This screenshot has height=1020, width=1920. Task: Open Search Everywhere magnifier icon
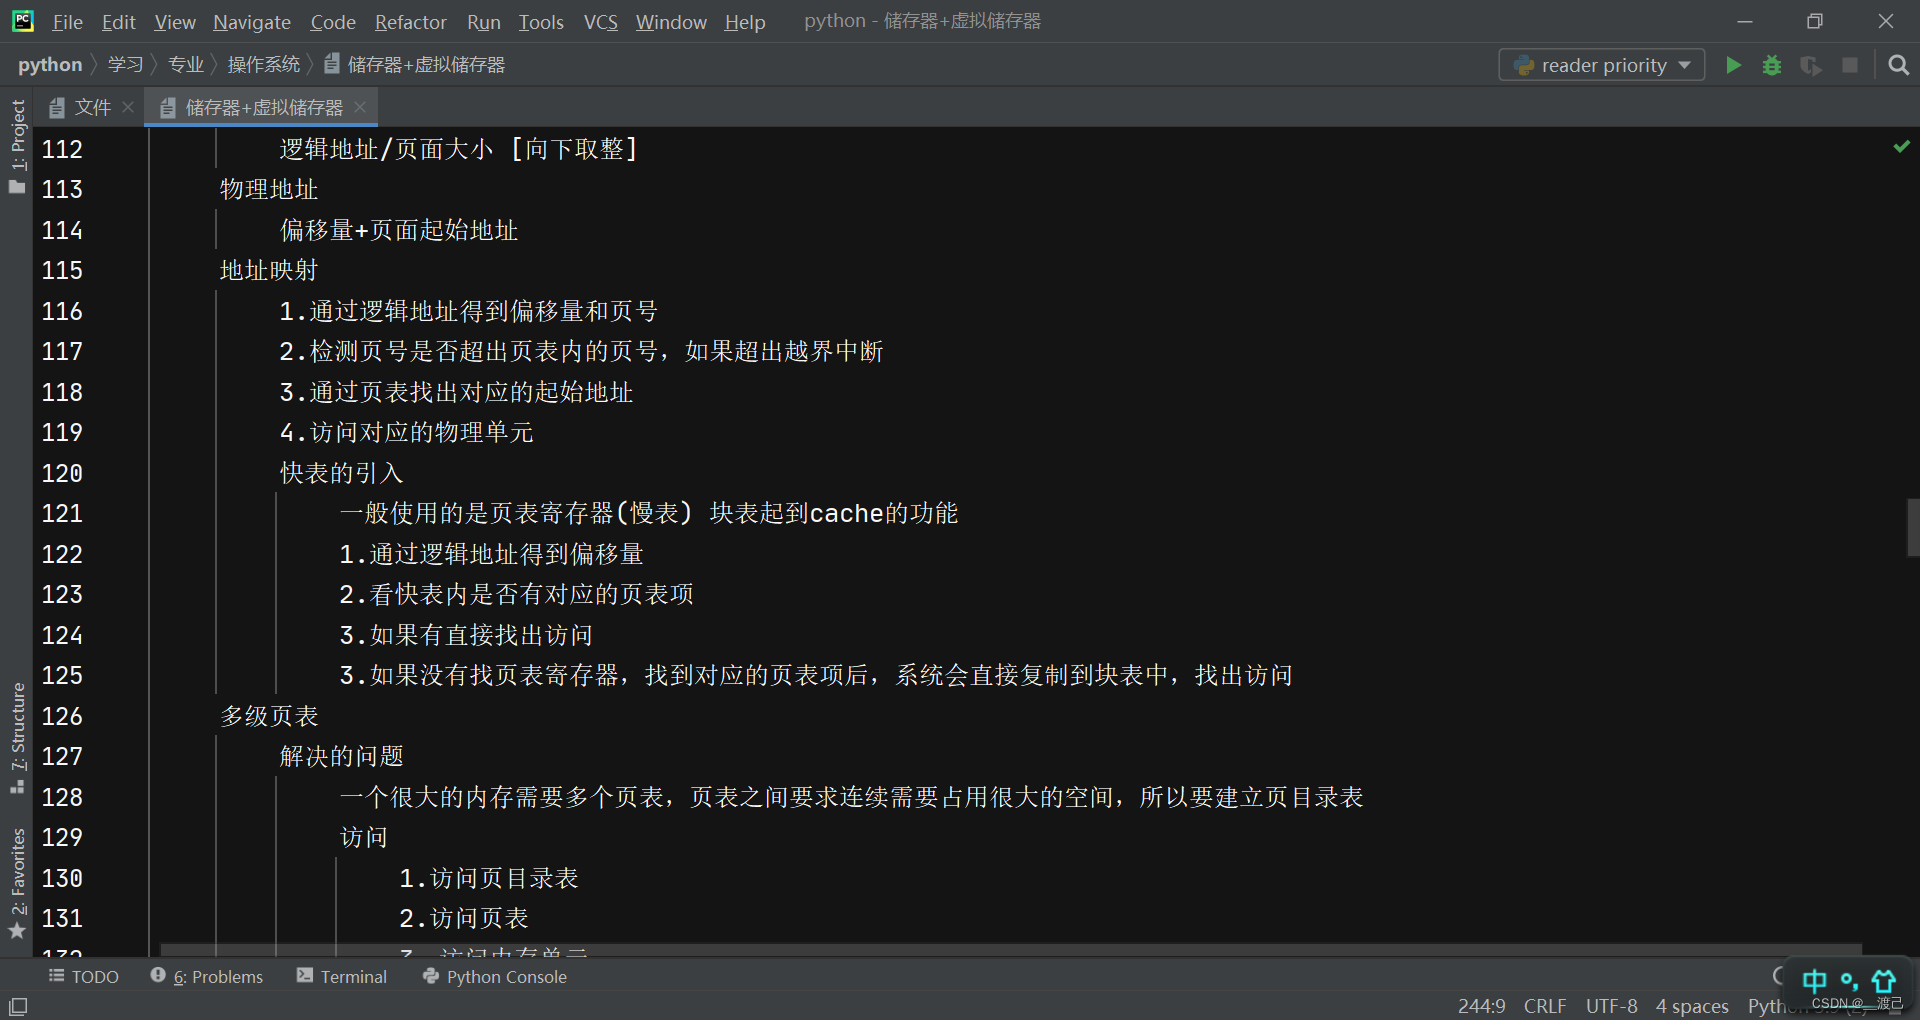coord(1898,65)
